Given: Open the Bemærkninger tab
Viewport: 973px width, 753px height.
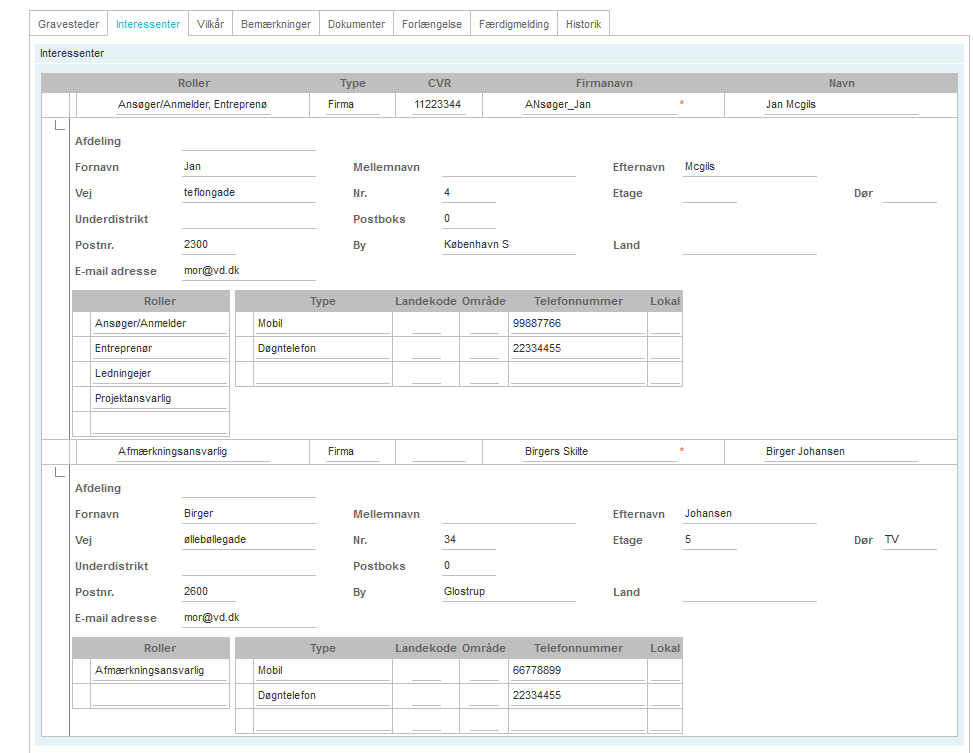Looking at the screenshot, I should point(276,24).
